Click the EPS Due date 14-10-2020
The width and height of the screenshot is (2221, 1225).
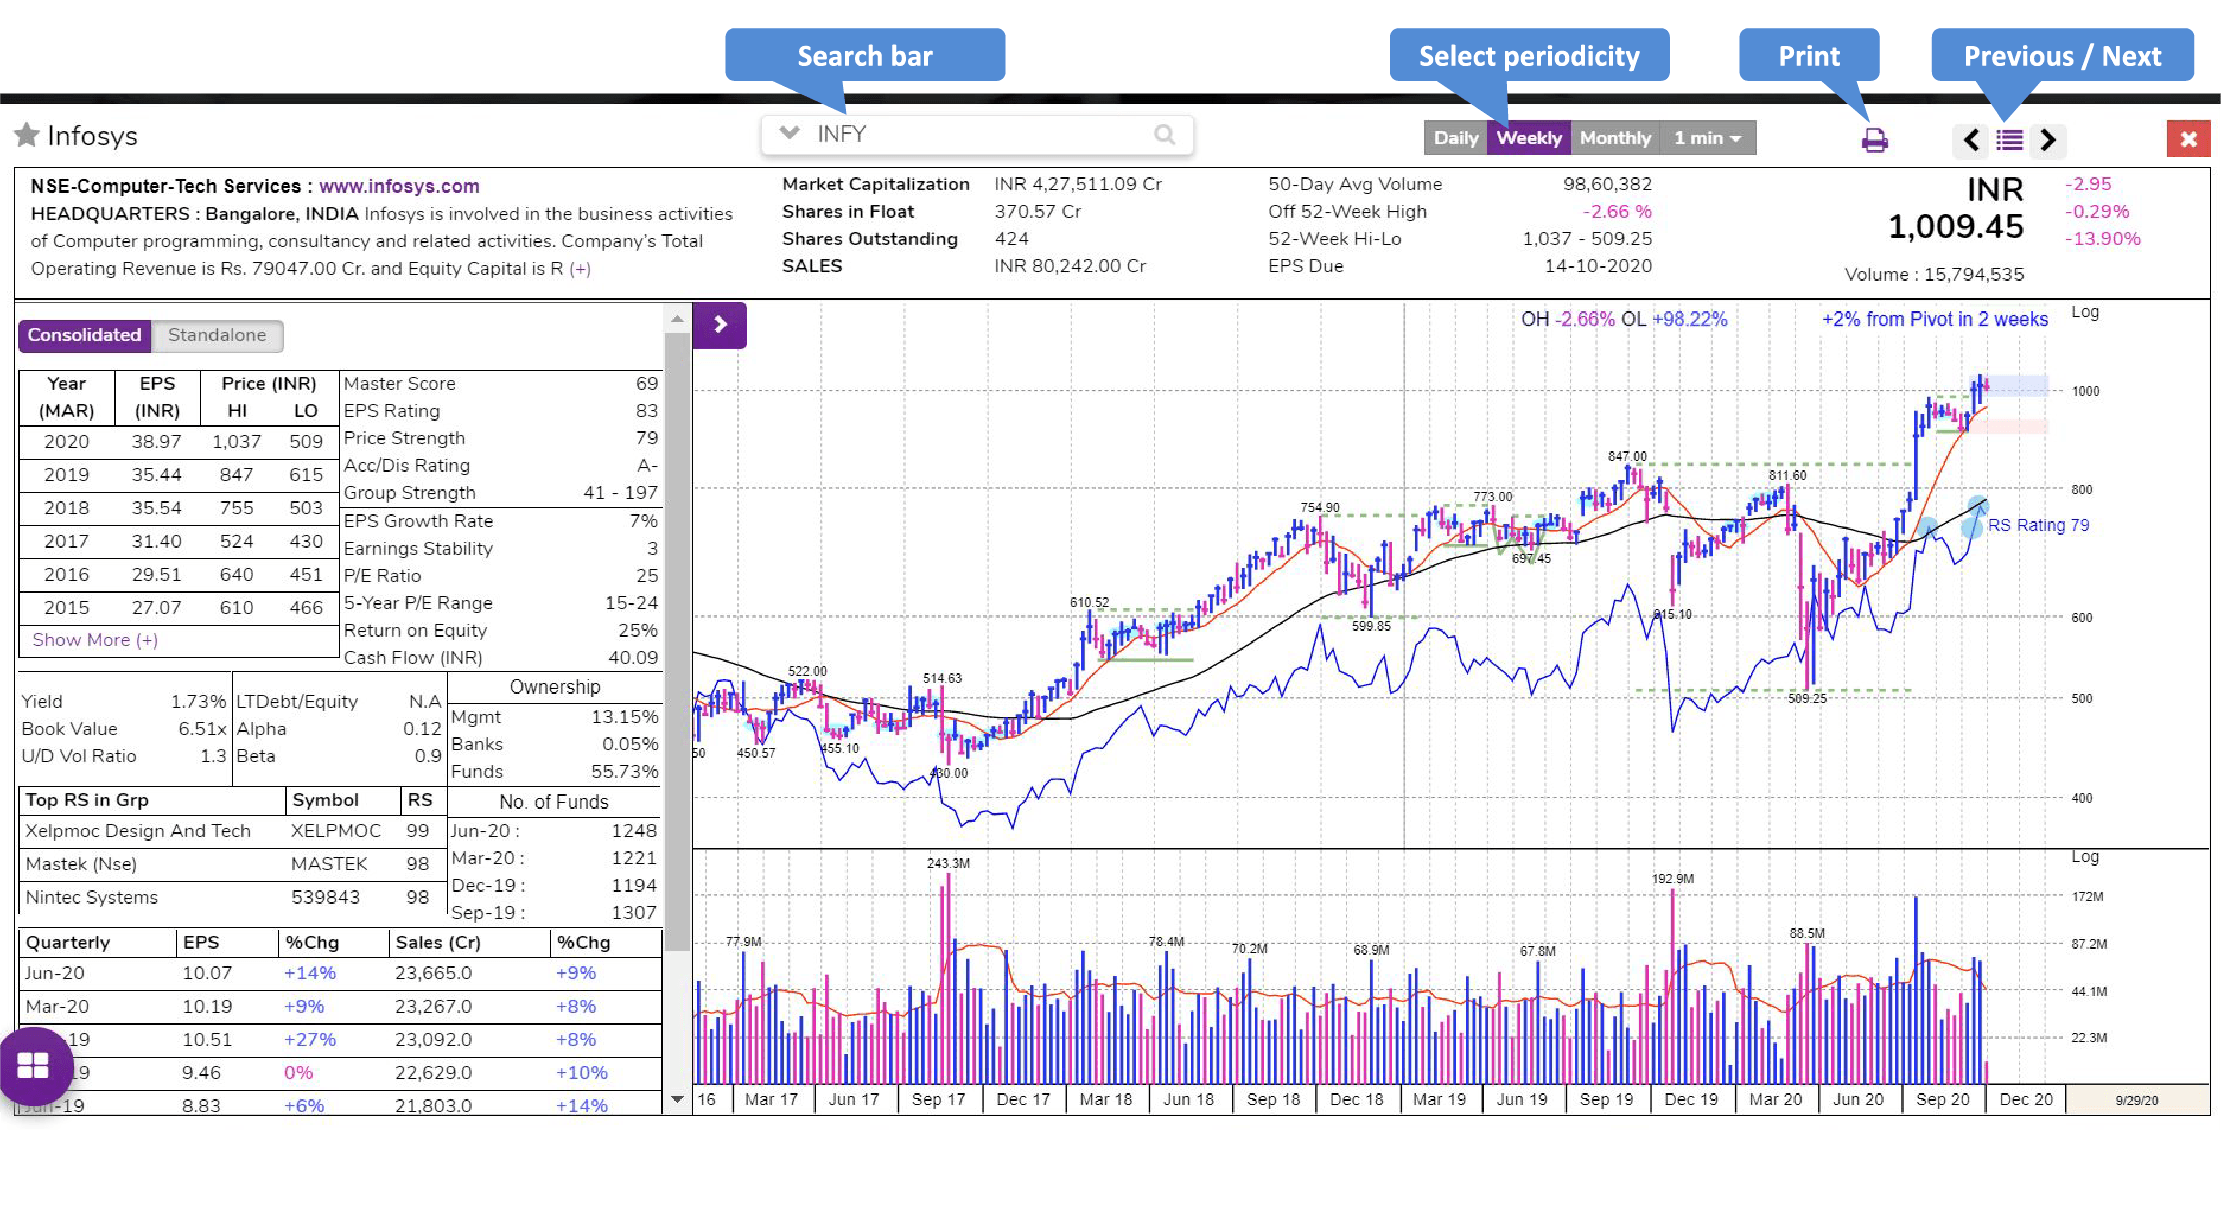[x=1598, y=266]
